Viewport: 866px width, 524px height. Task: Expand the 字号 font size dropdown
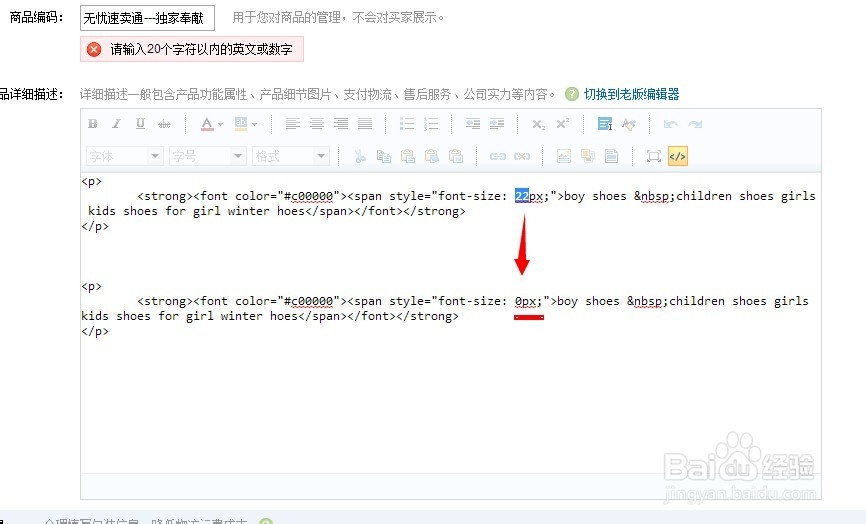tap(207, 156)
